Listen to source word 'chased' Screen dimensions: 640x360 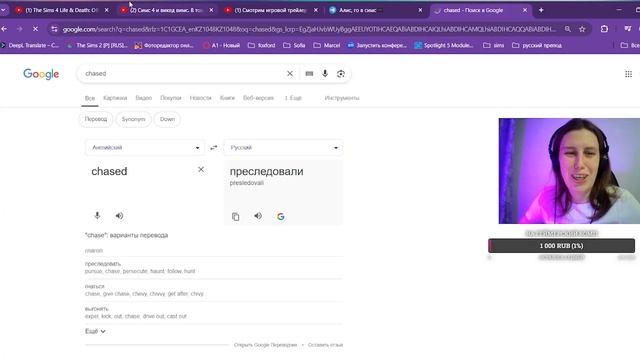119,216
